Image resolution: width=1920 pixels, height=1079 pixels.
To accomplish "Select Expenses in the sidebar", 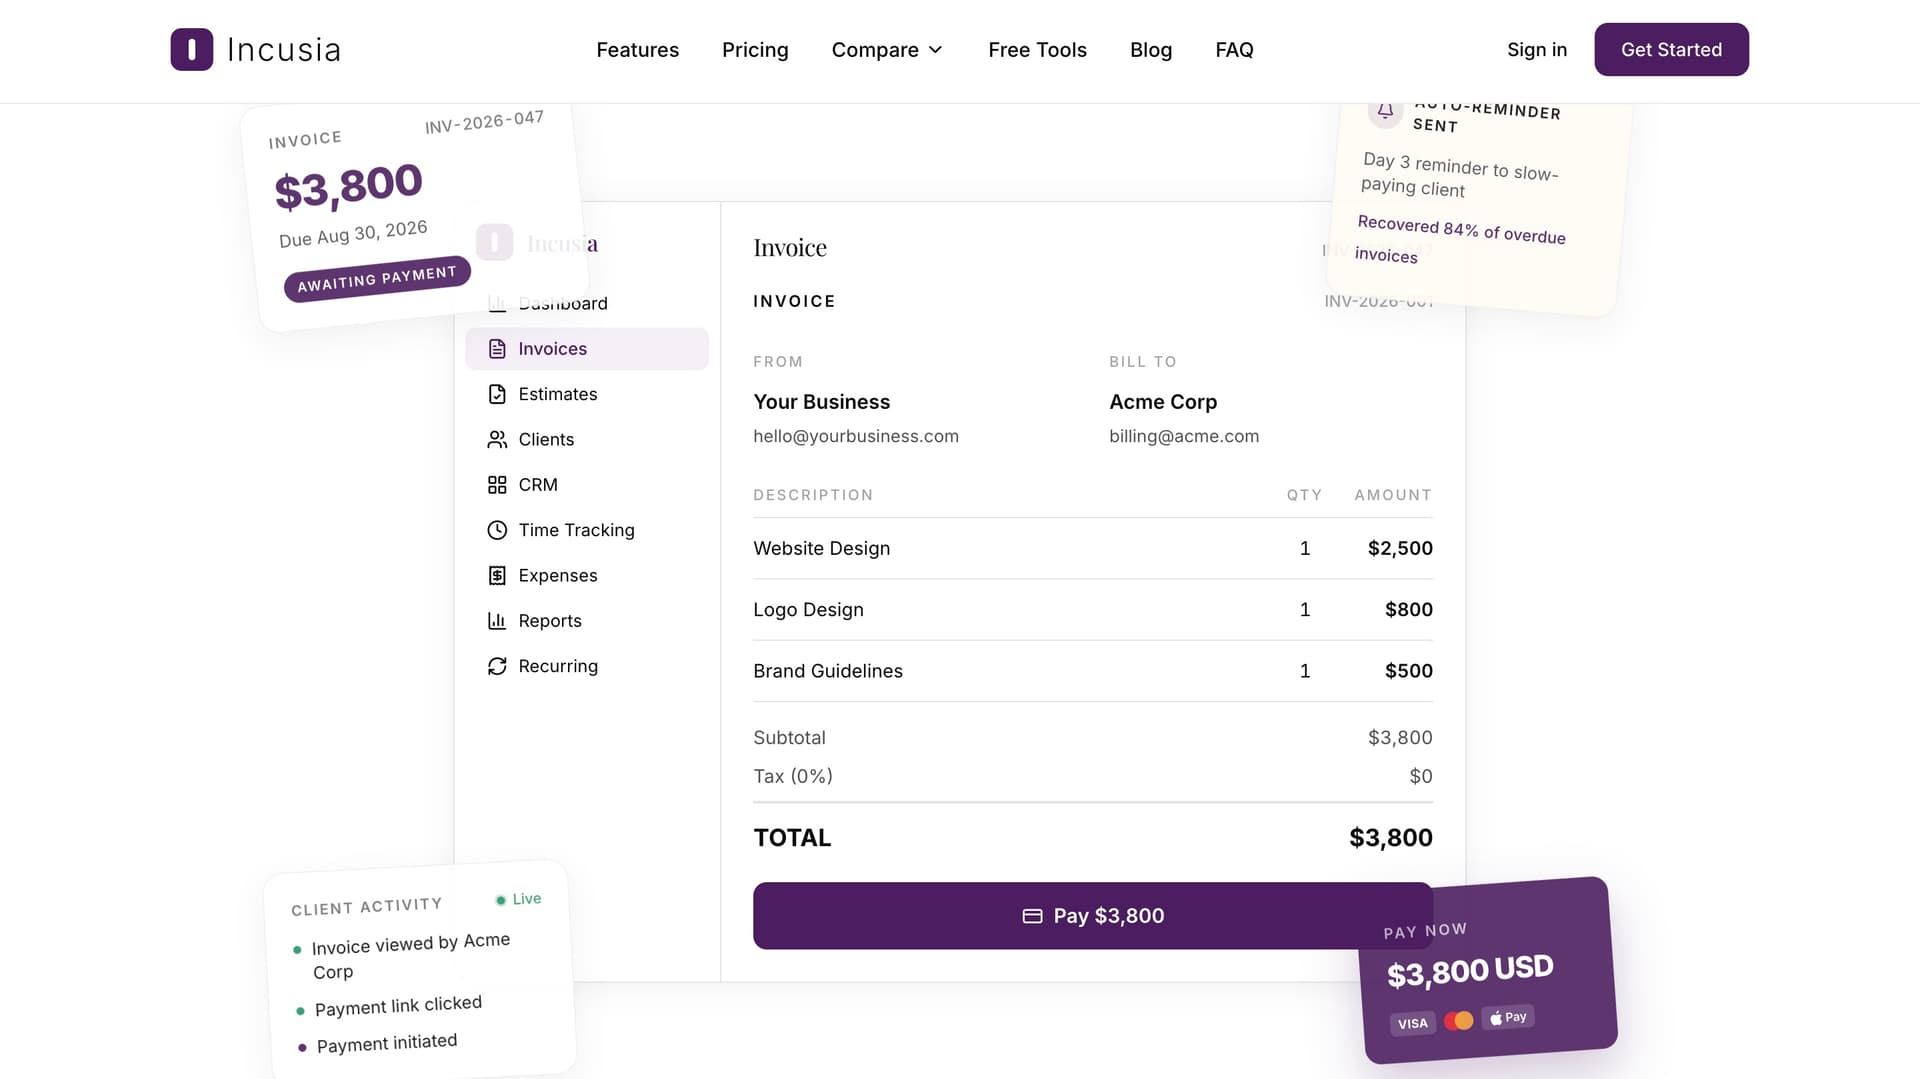I will [x=587, y=575].
